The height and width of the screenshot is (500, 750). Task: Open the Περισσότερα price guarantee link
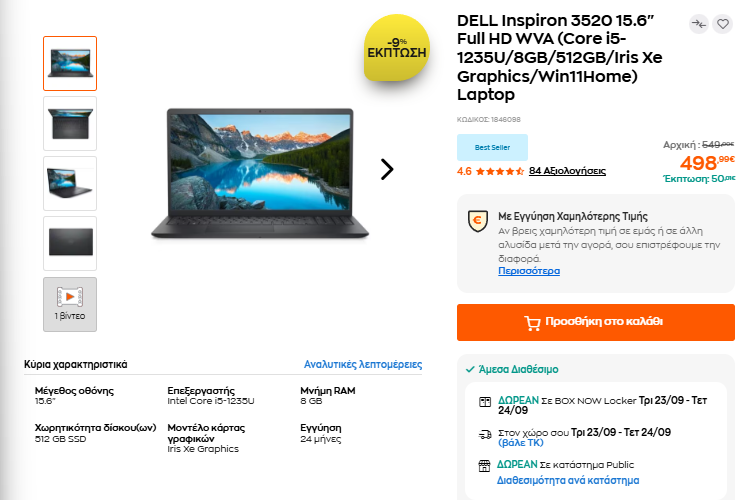(529, 271)
